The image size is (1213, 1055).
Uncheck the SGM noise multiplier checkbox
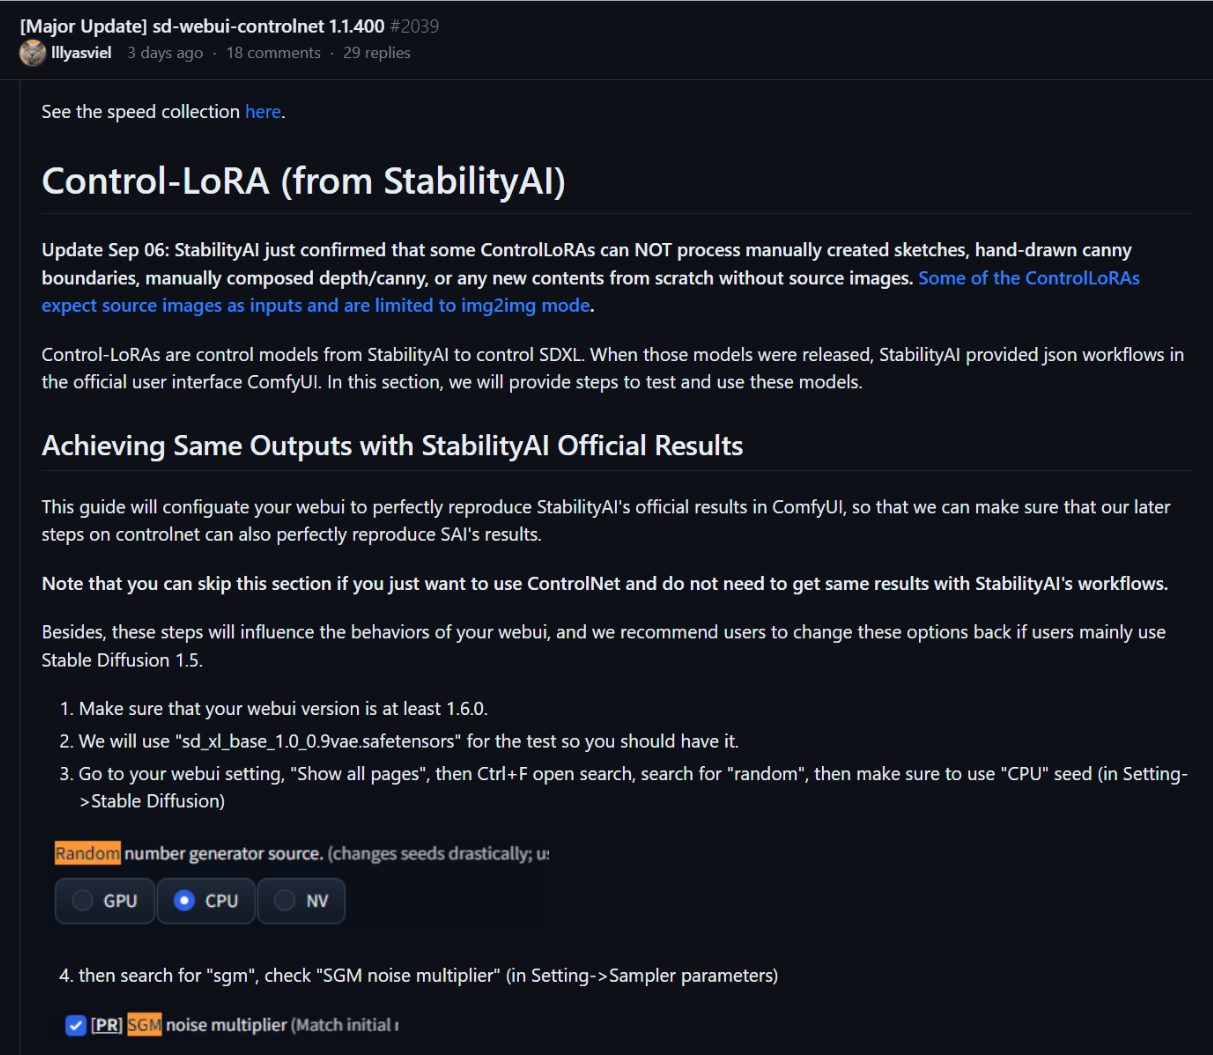[x=75, y=1025]
